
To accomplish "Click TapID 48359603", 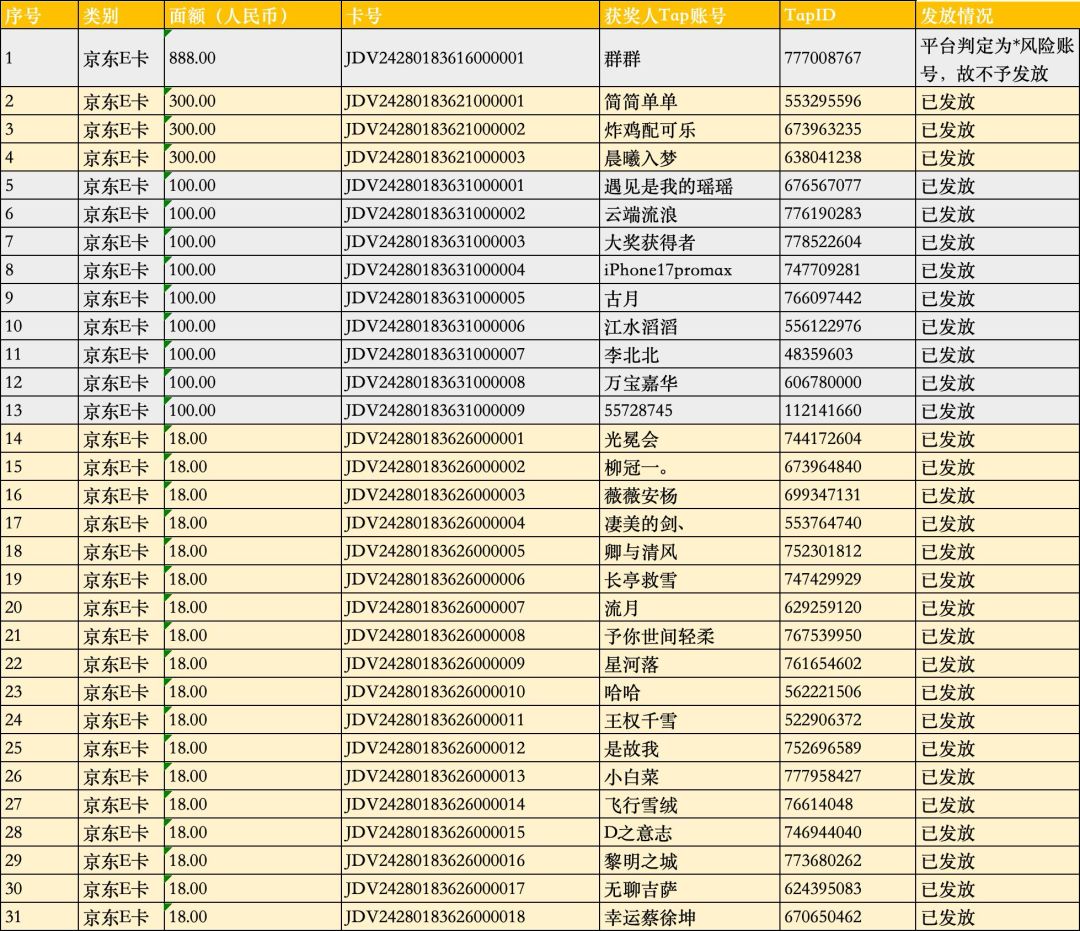I will pos(818,355).
